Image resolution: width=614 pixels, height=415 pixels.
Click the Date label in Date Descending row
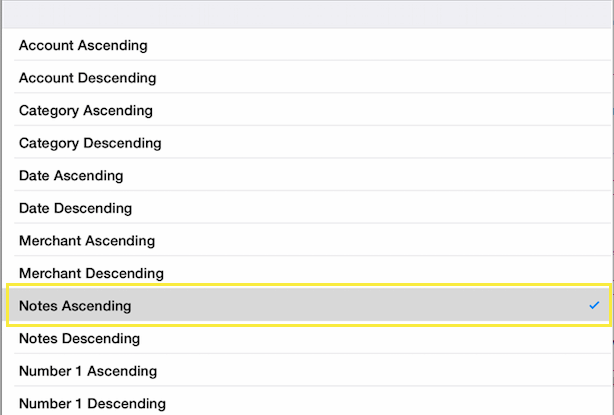[34, 208]
